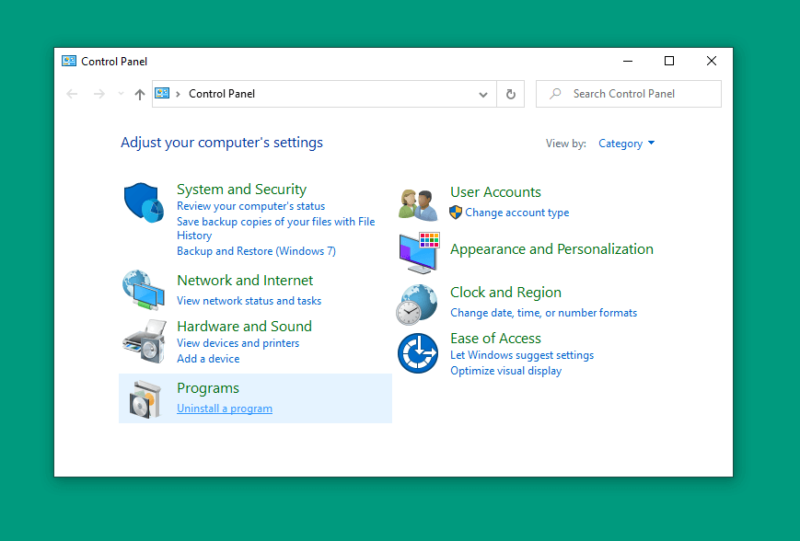Screen dimensions: 800x541
Task: Maximize the Control Panel window
Action: (x=669, y=61)
